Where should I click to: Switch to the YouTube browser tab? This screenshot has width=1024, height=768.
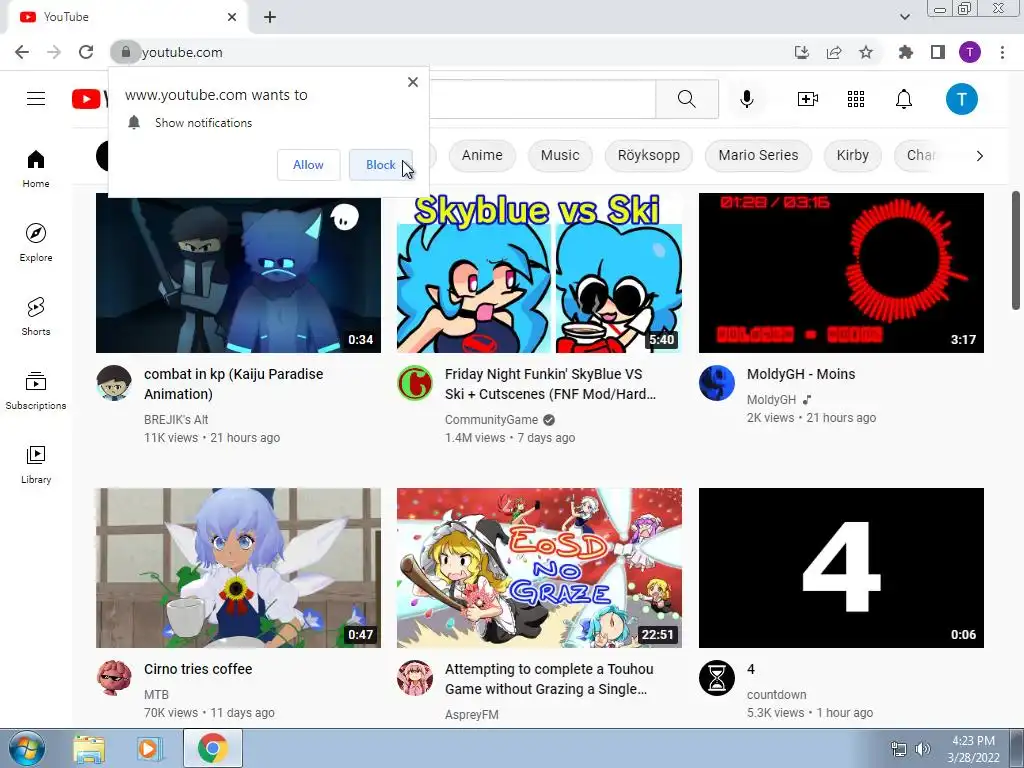(127, 17)
